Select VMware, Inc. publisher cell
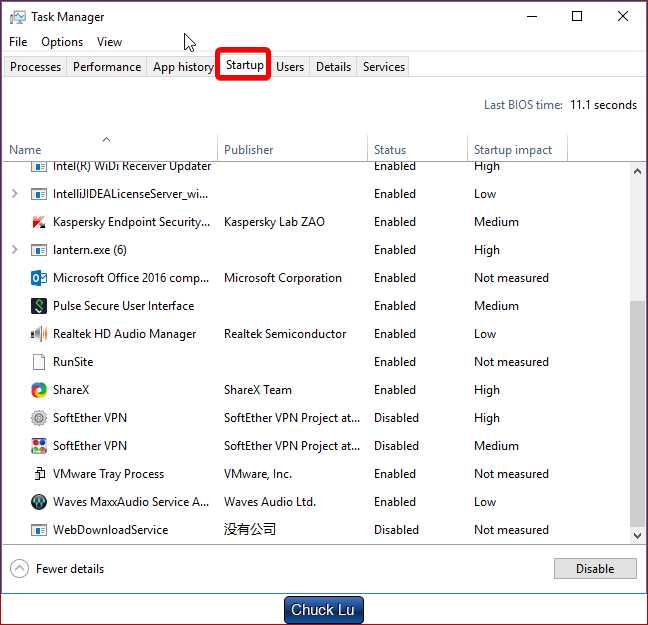648x625 pixels. point(258,474)
